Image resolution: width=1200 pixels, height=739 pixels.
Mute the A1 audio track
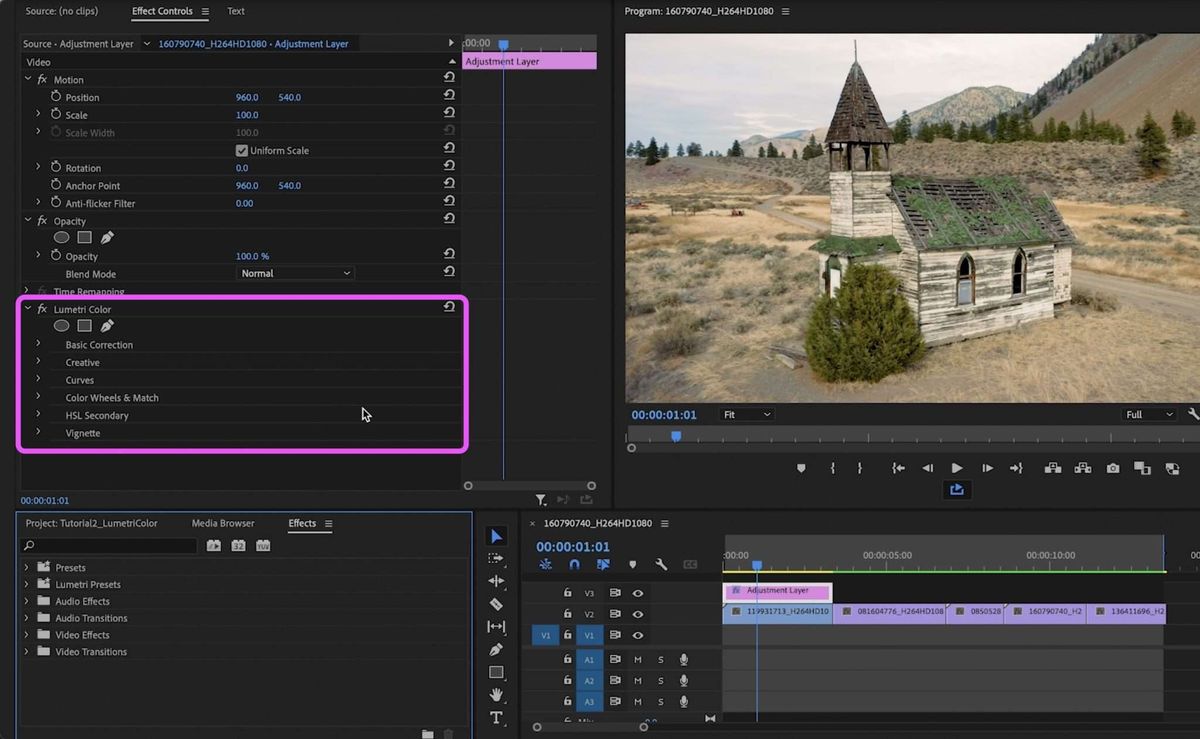coord(637,659)
